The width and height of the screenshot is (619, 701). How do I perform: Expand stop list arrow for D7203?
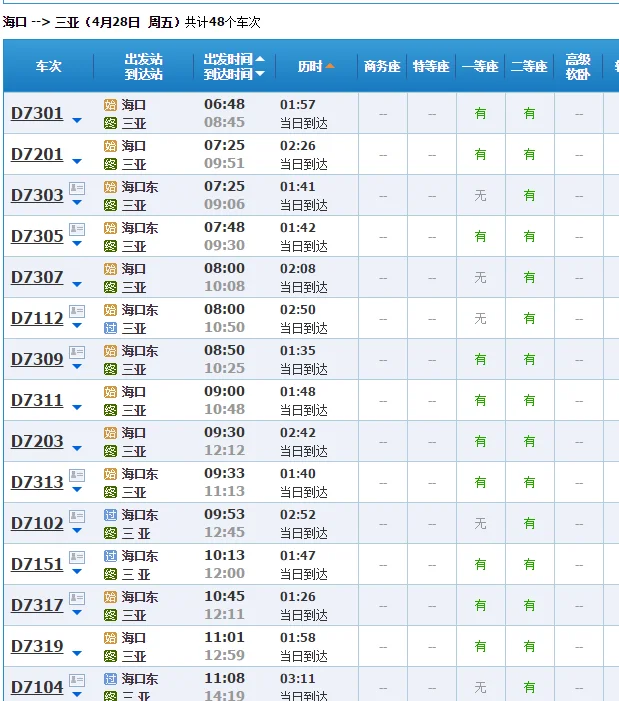click(x=77, y=448)
